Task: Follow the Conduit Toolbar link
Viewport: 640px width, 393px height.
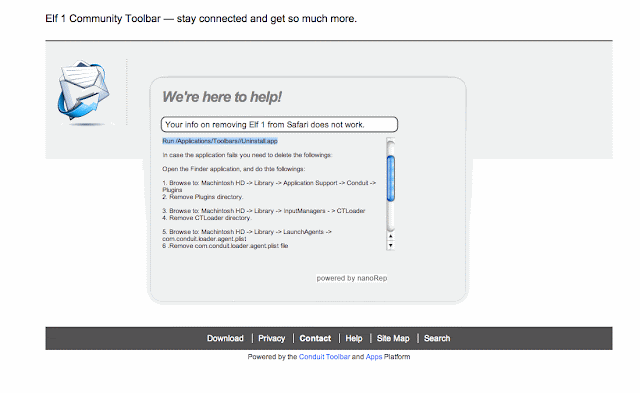Action: click(324, 357)
